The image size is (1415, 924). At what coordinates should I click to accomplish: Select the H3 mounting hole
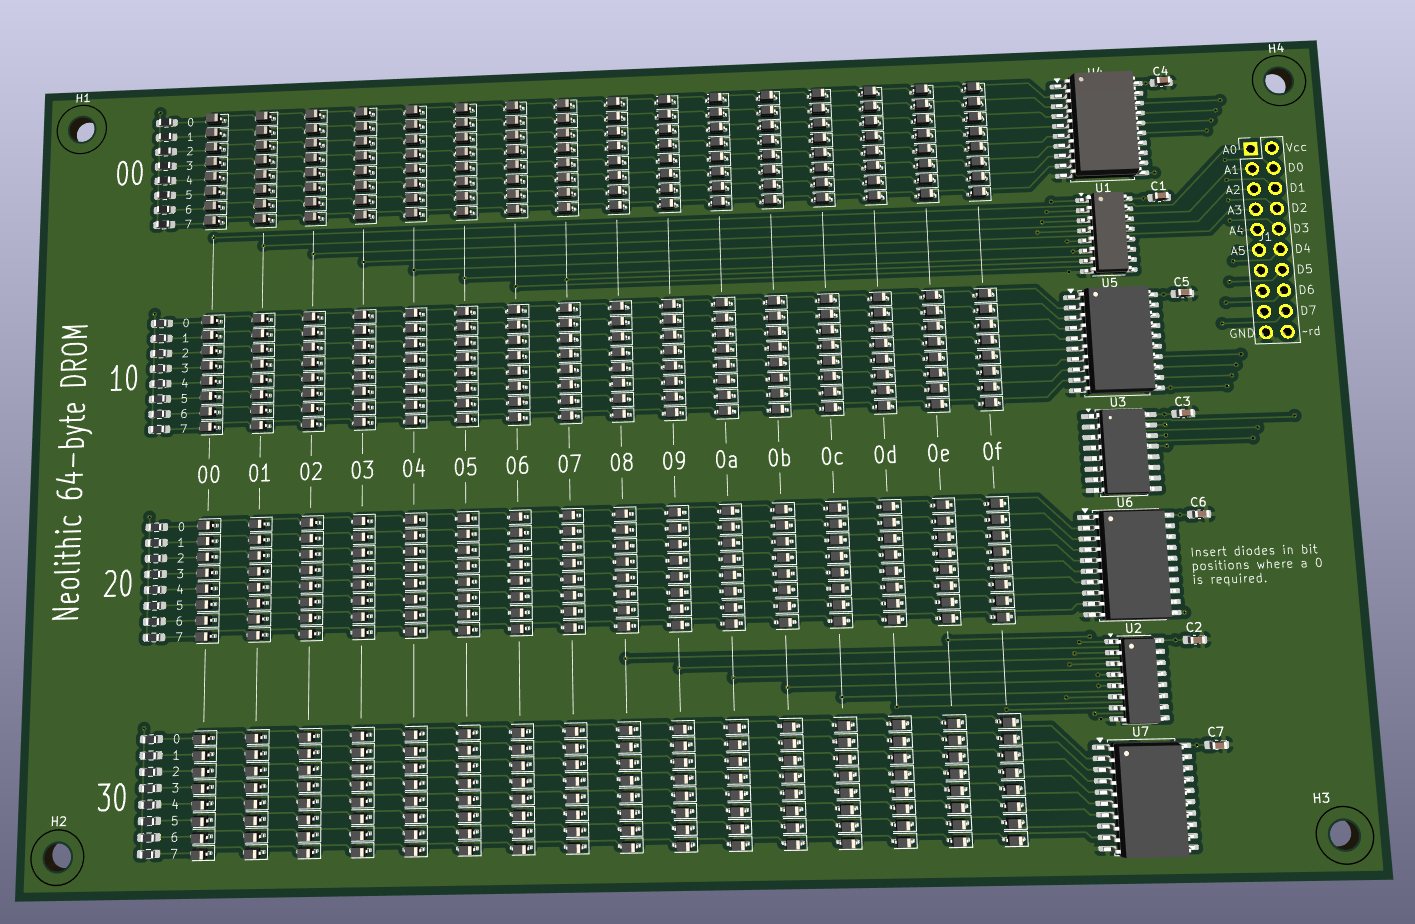(1342, 833)
